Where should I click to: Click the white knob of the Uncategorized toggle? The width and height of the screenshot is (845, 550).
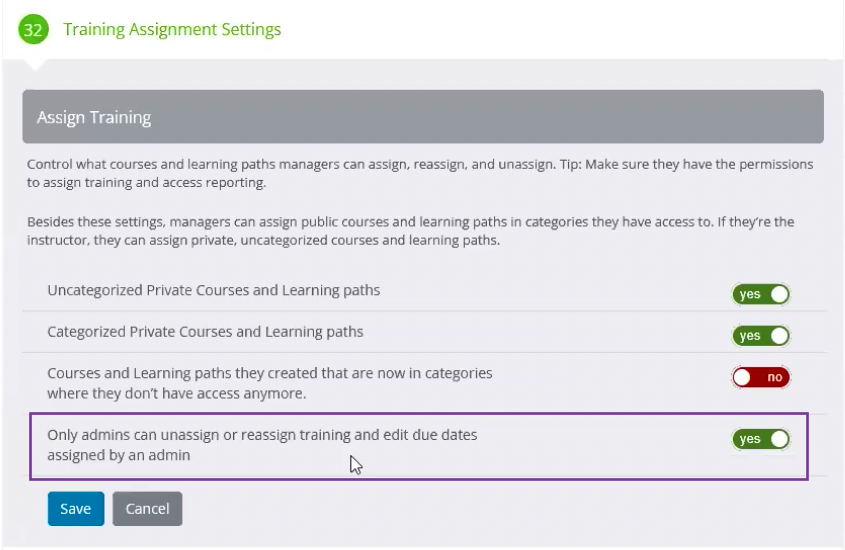(x=779, y=294)
